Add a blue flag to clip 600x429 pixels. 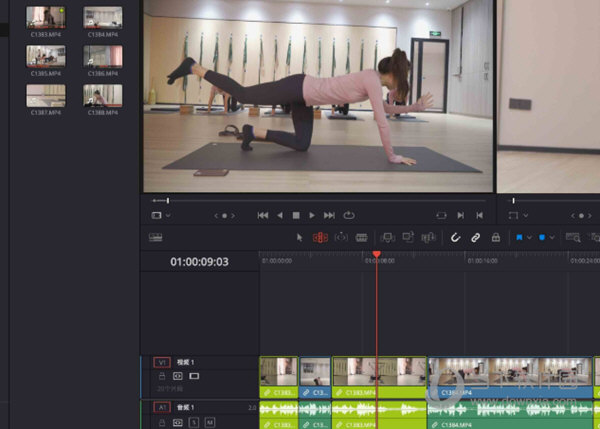(x=519, y=238)
